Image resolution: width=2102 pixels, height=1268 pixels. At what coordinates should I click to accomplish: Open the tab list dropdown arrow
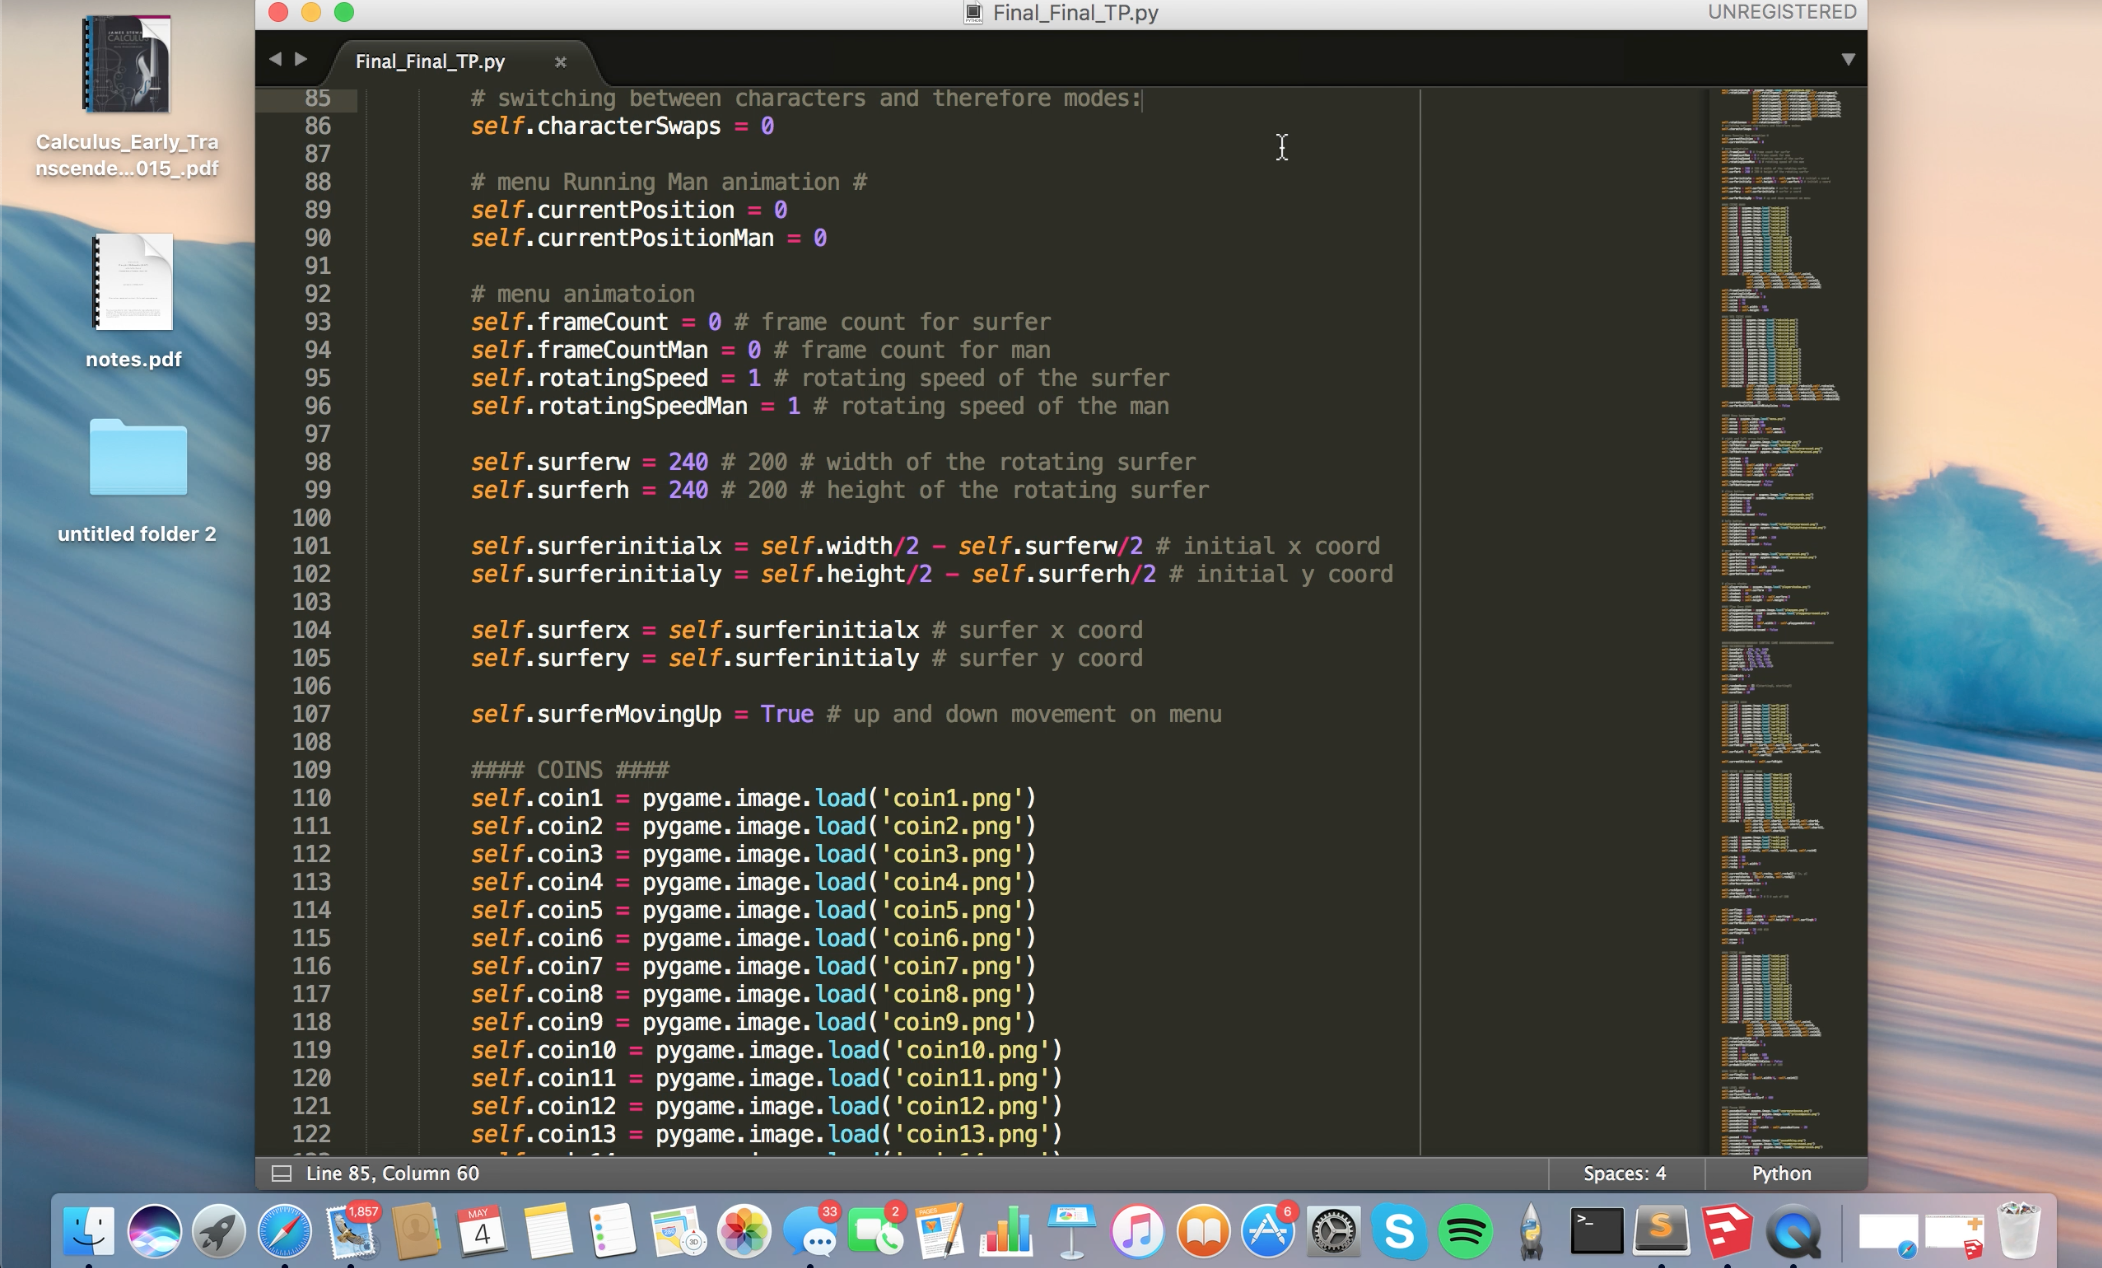click(x=1848, y=60)
